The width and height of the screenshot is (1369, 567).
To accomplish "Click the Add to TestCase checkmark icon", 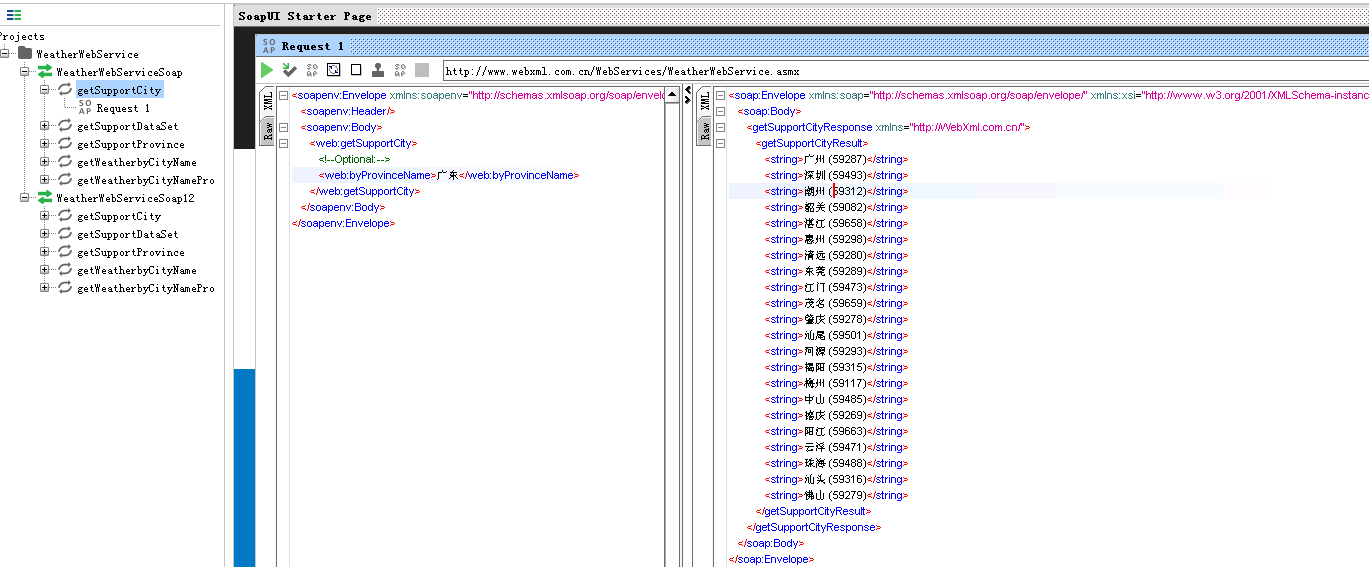I will click(289, 70).
